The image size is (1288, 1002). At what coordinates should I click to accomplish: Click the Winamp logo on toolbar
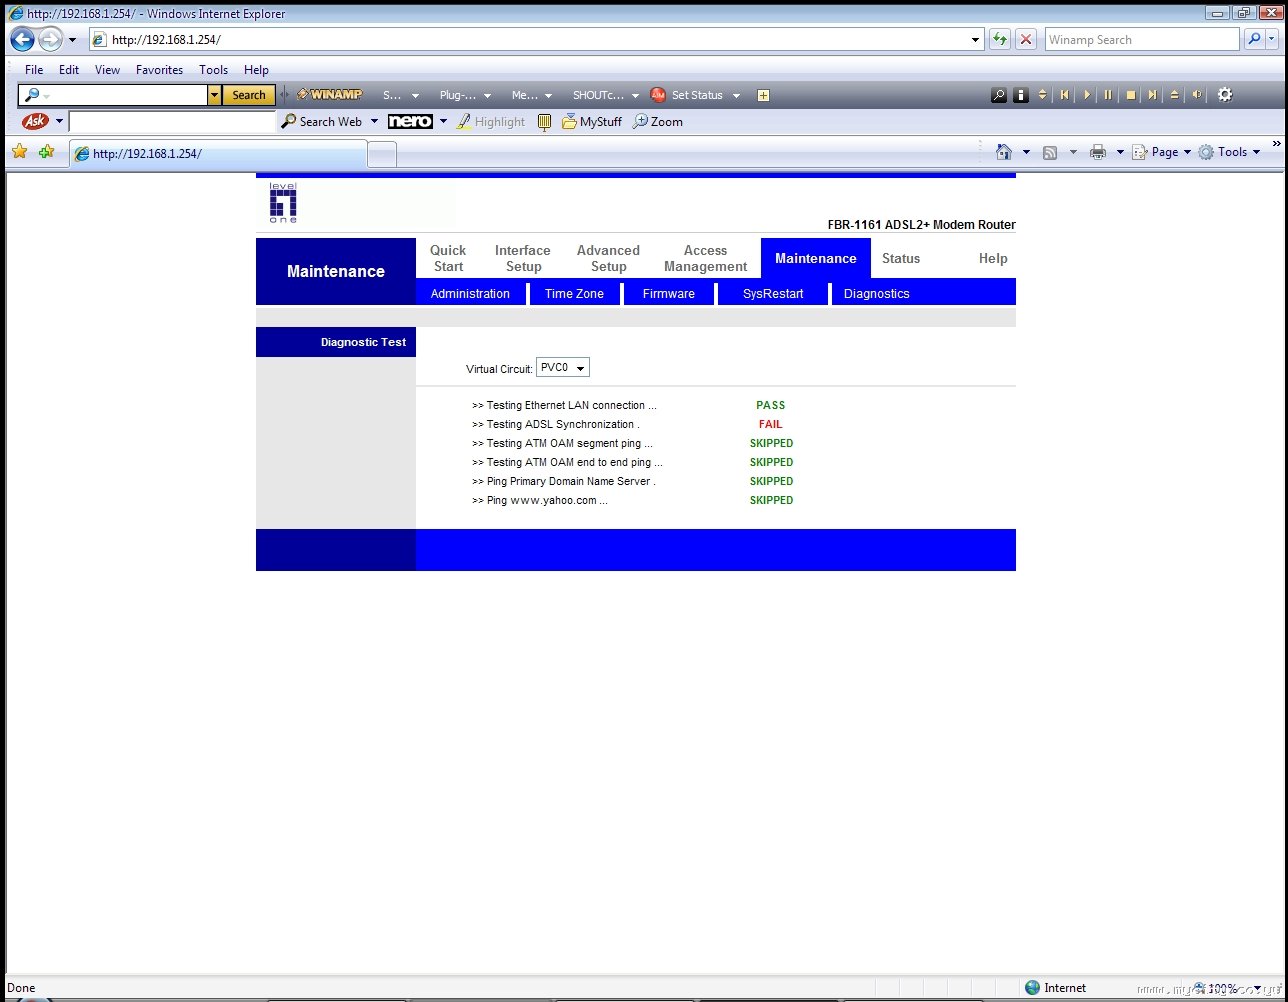330,95
